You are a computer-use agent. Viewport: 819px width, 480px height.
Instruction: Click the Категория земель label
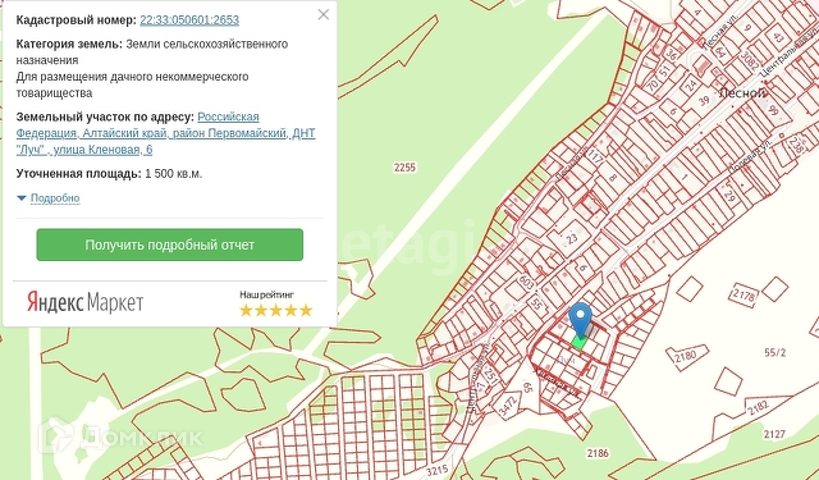(69, 44)
